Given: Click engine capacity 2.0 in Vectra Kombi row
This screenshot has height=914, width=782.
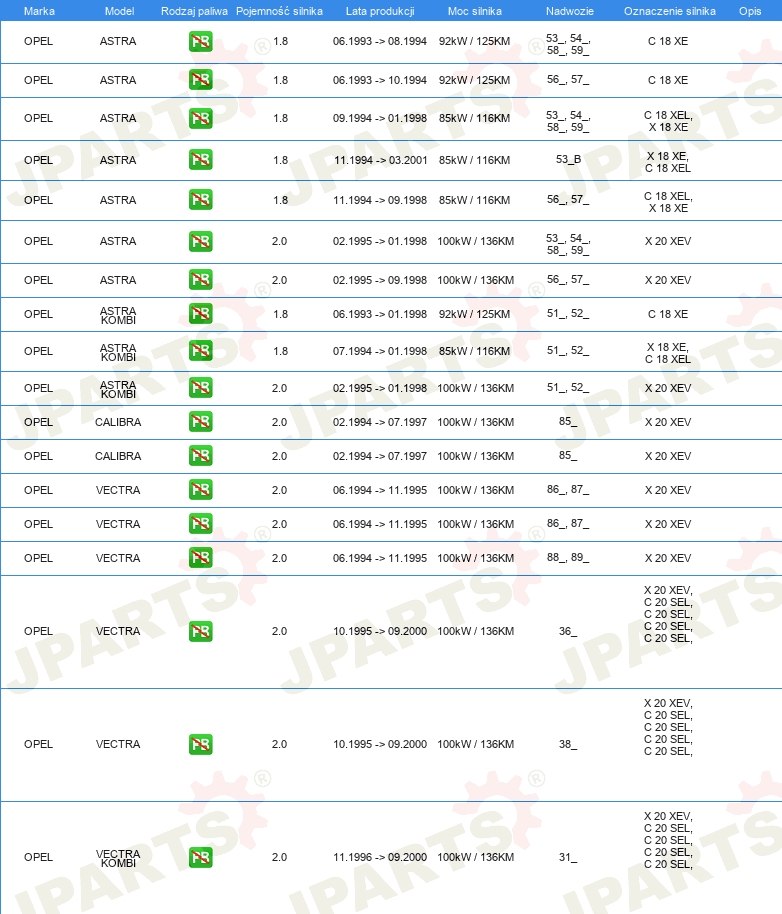Looking at the screenshot, I should pos(280,857).
